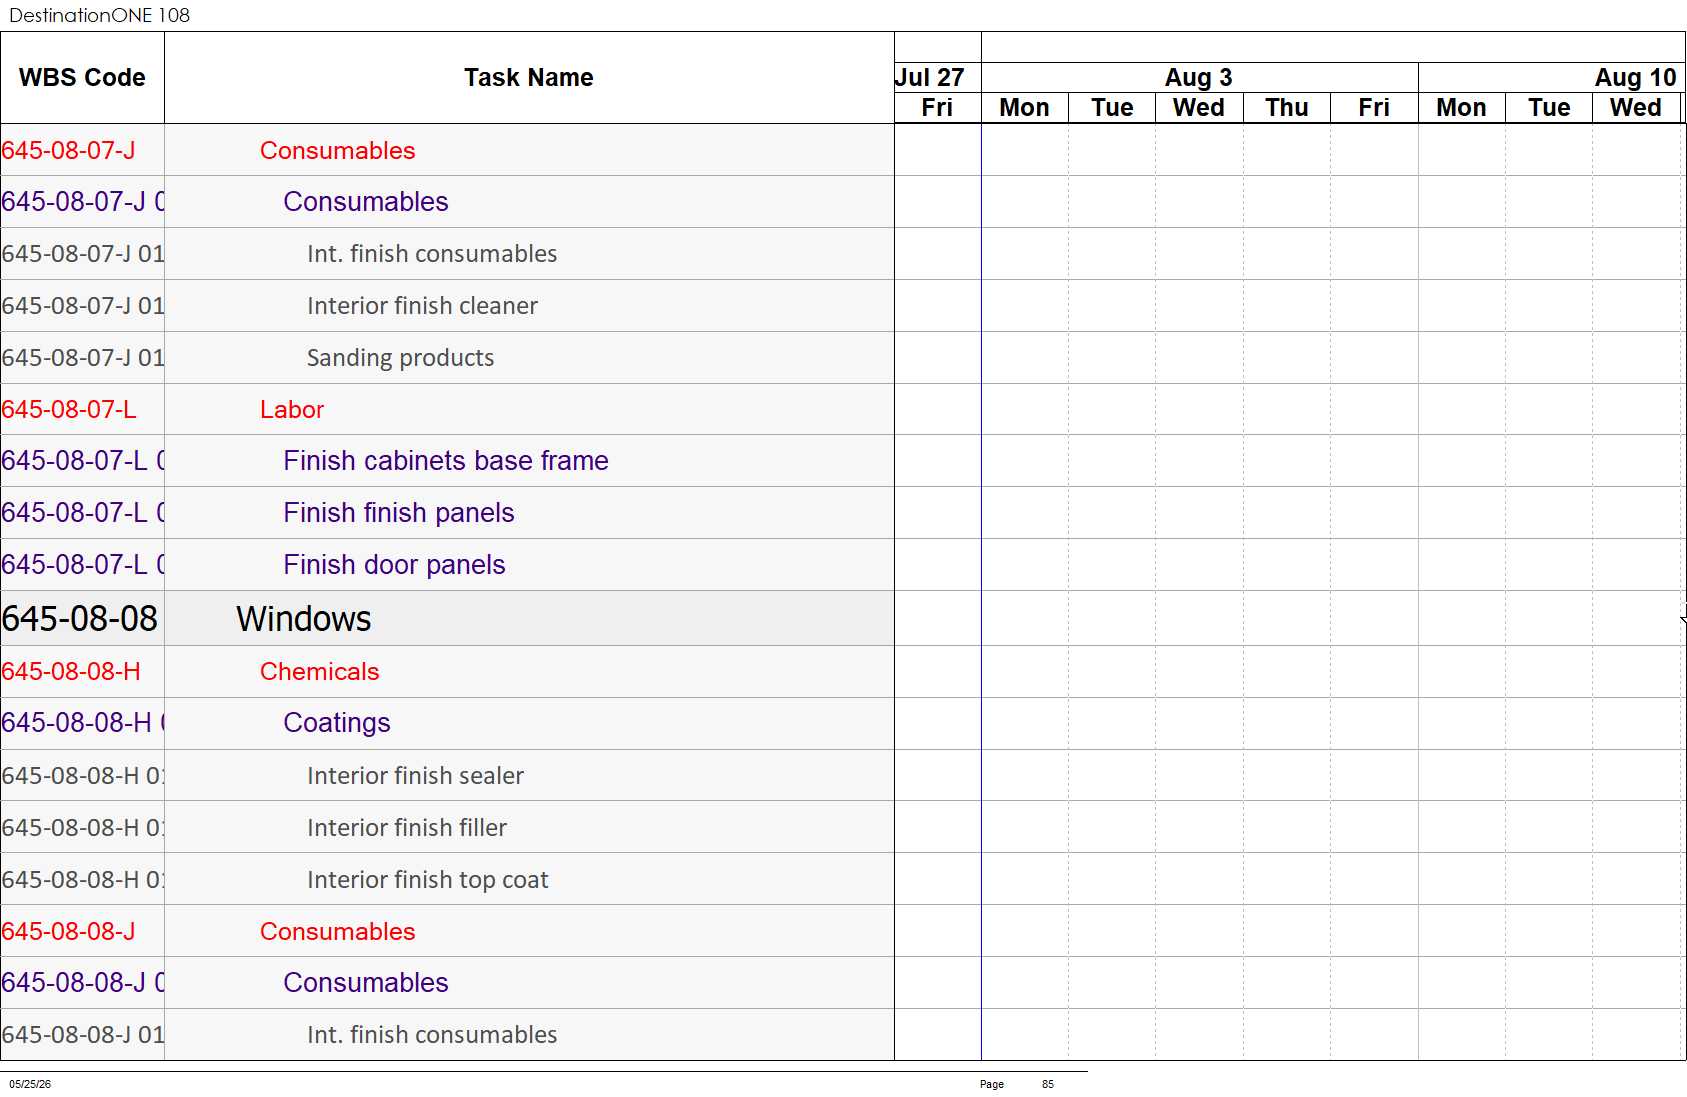This screenshot has width=1687, height=1097.
Task: Select the Interior finish sealer task
Action: click(415, 776)
